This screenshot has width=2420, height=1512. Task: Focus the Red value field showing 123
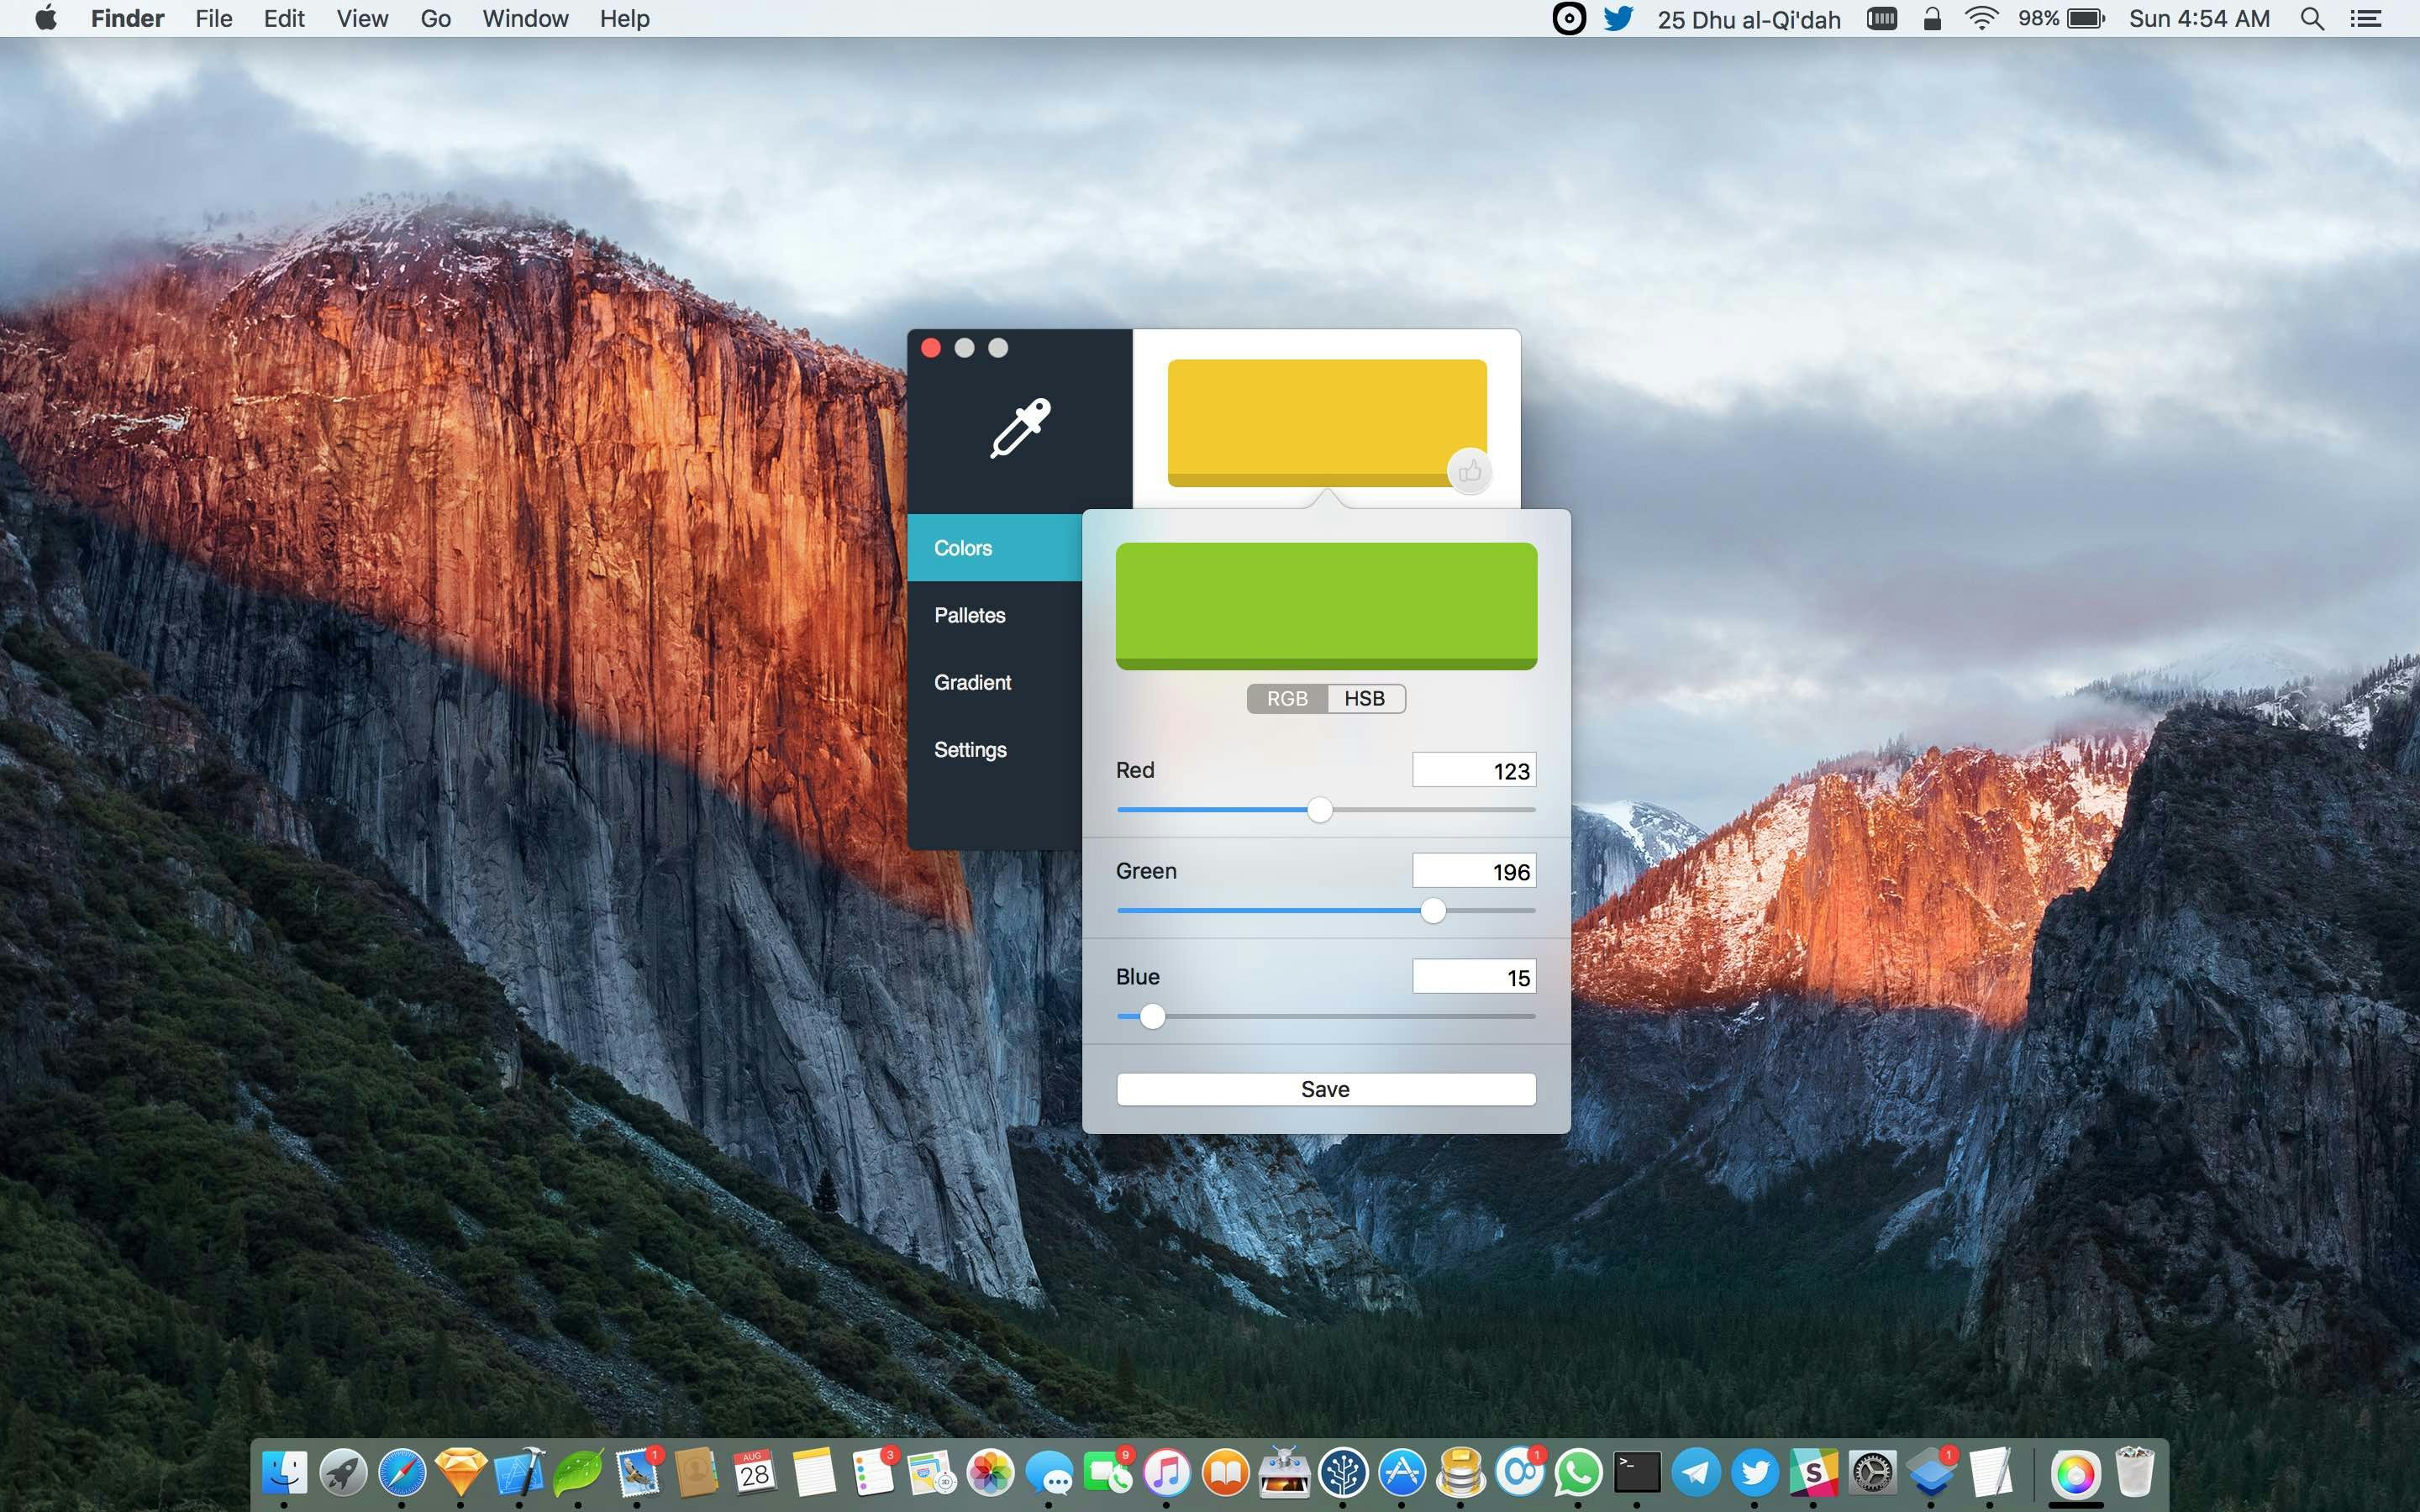tap(1473, 771)
